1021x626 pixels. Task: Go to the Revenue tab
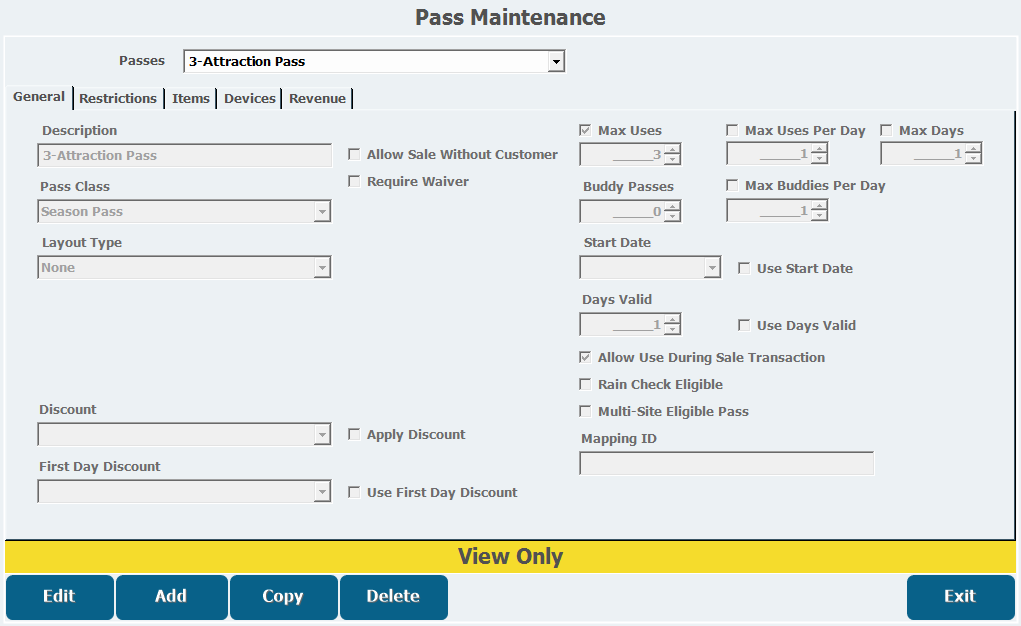coord(317,98)
